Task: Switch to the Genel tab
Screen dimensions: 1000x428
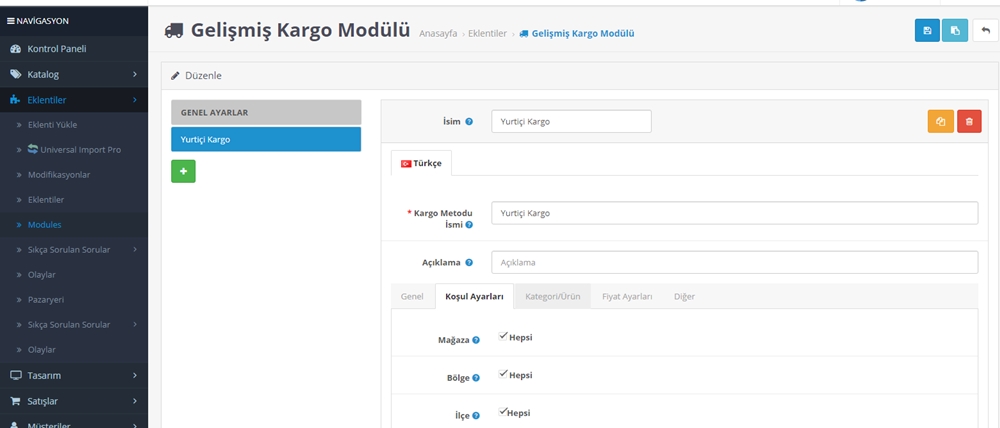Action: click(412, 297)
